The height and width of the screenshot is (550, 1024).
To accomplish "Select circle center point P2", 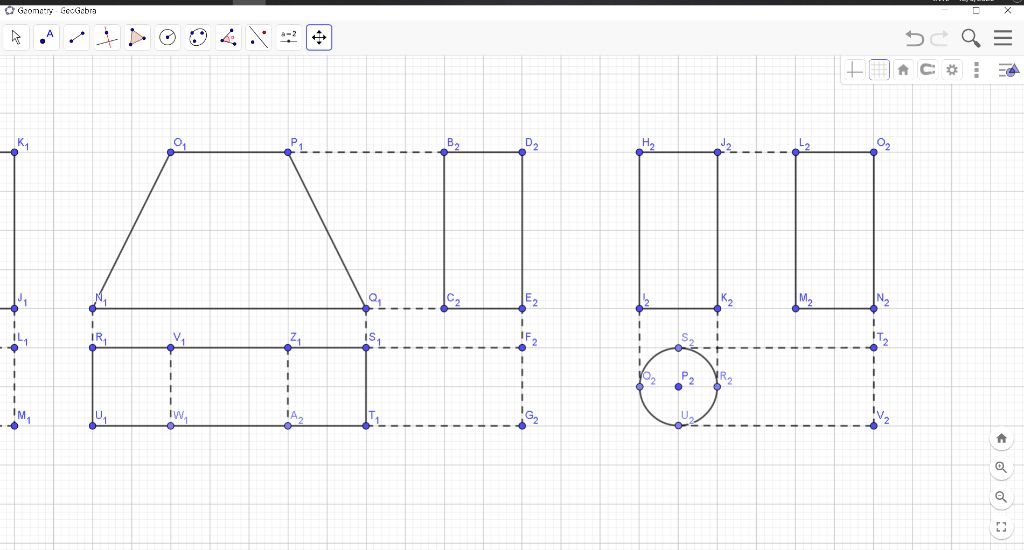I will tap(679, 387).
